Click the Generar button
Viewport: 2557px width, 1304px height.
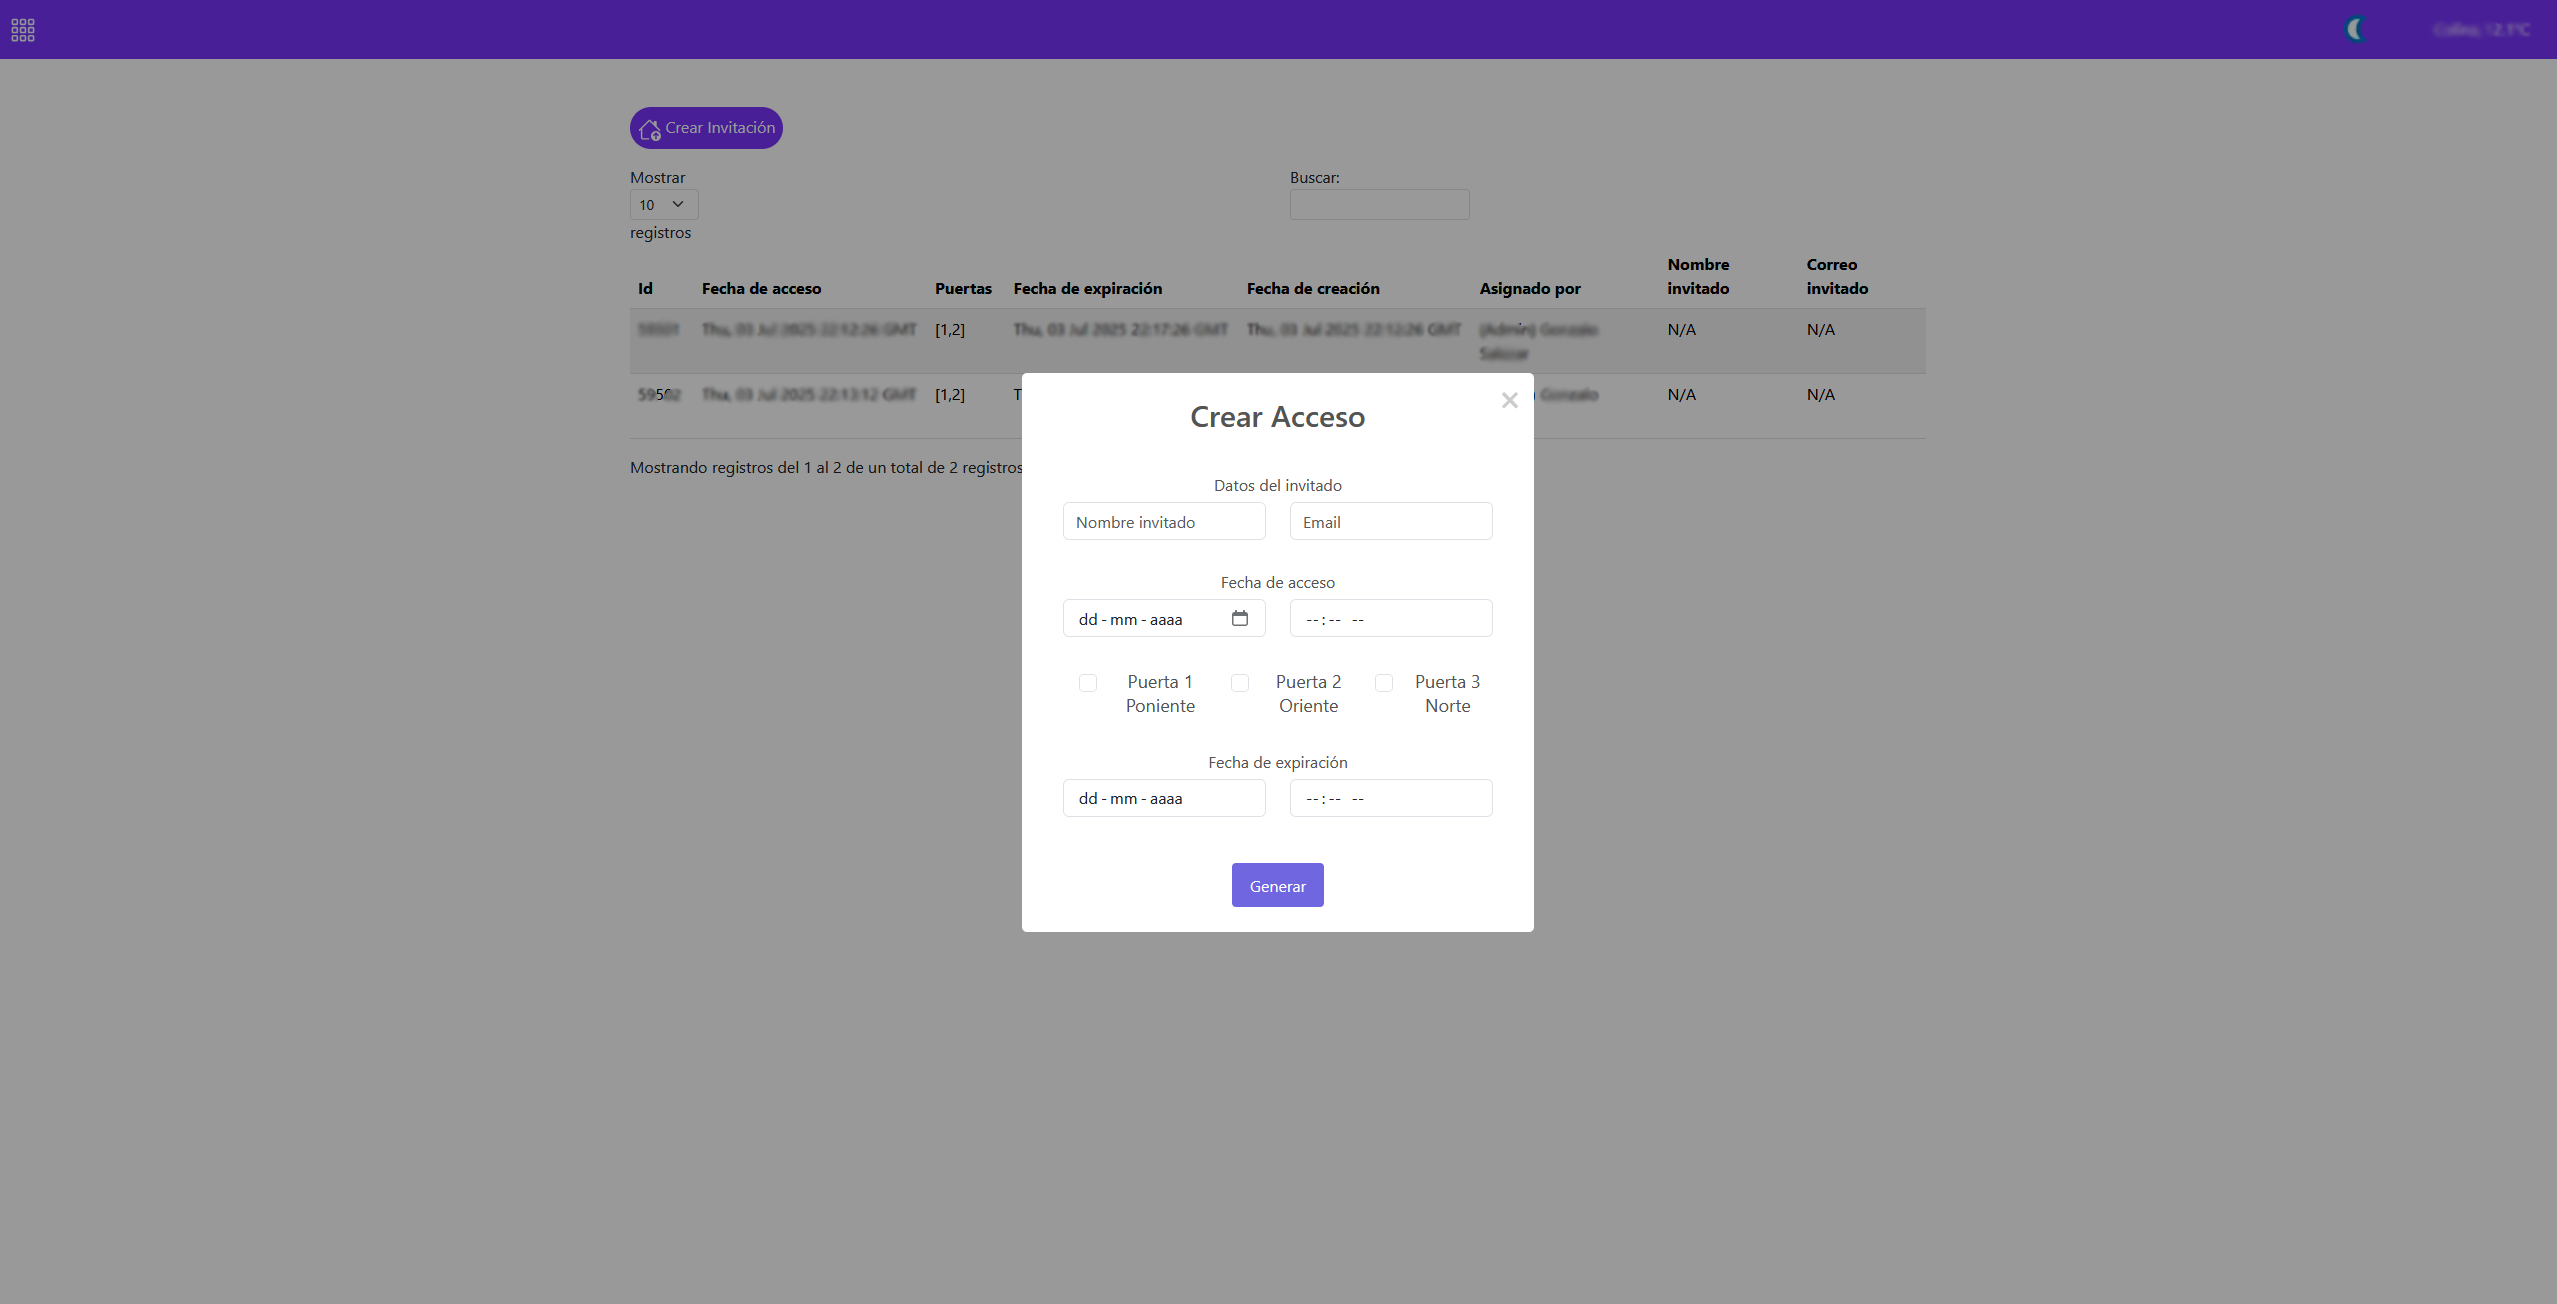coord(1277,885)
